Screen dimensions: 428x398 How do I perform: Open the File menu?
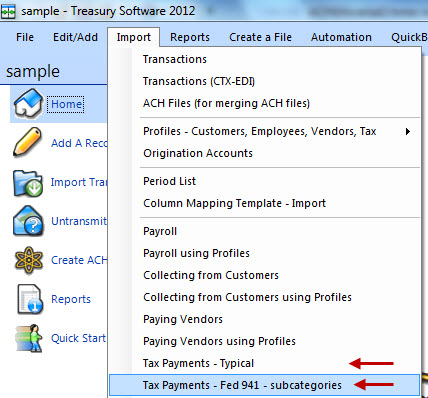click(25, 37)
